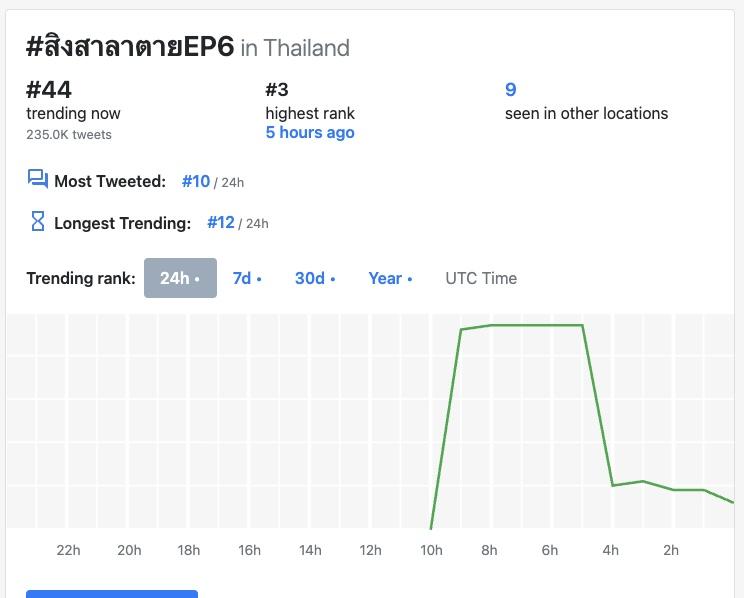Click the green line's flat peak on chart
This screenshot has width=744, height=598.
click(x=535, y=325)
